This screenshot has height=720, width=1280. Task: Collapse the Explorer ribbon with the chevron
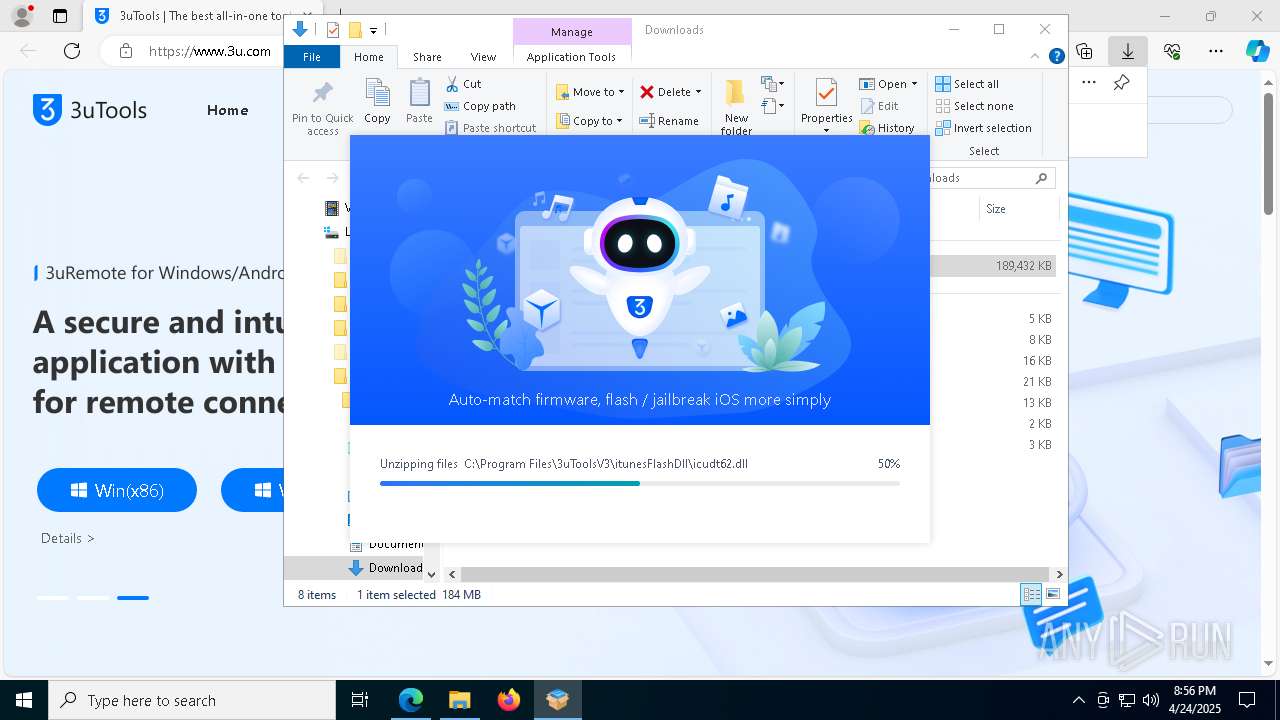[1036, 57]
